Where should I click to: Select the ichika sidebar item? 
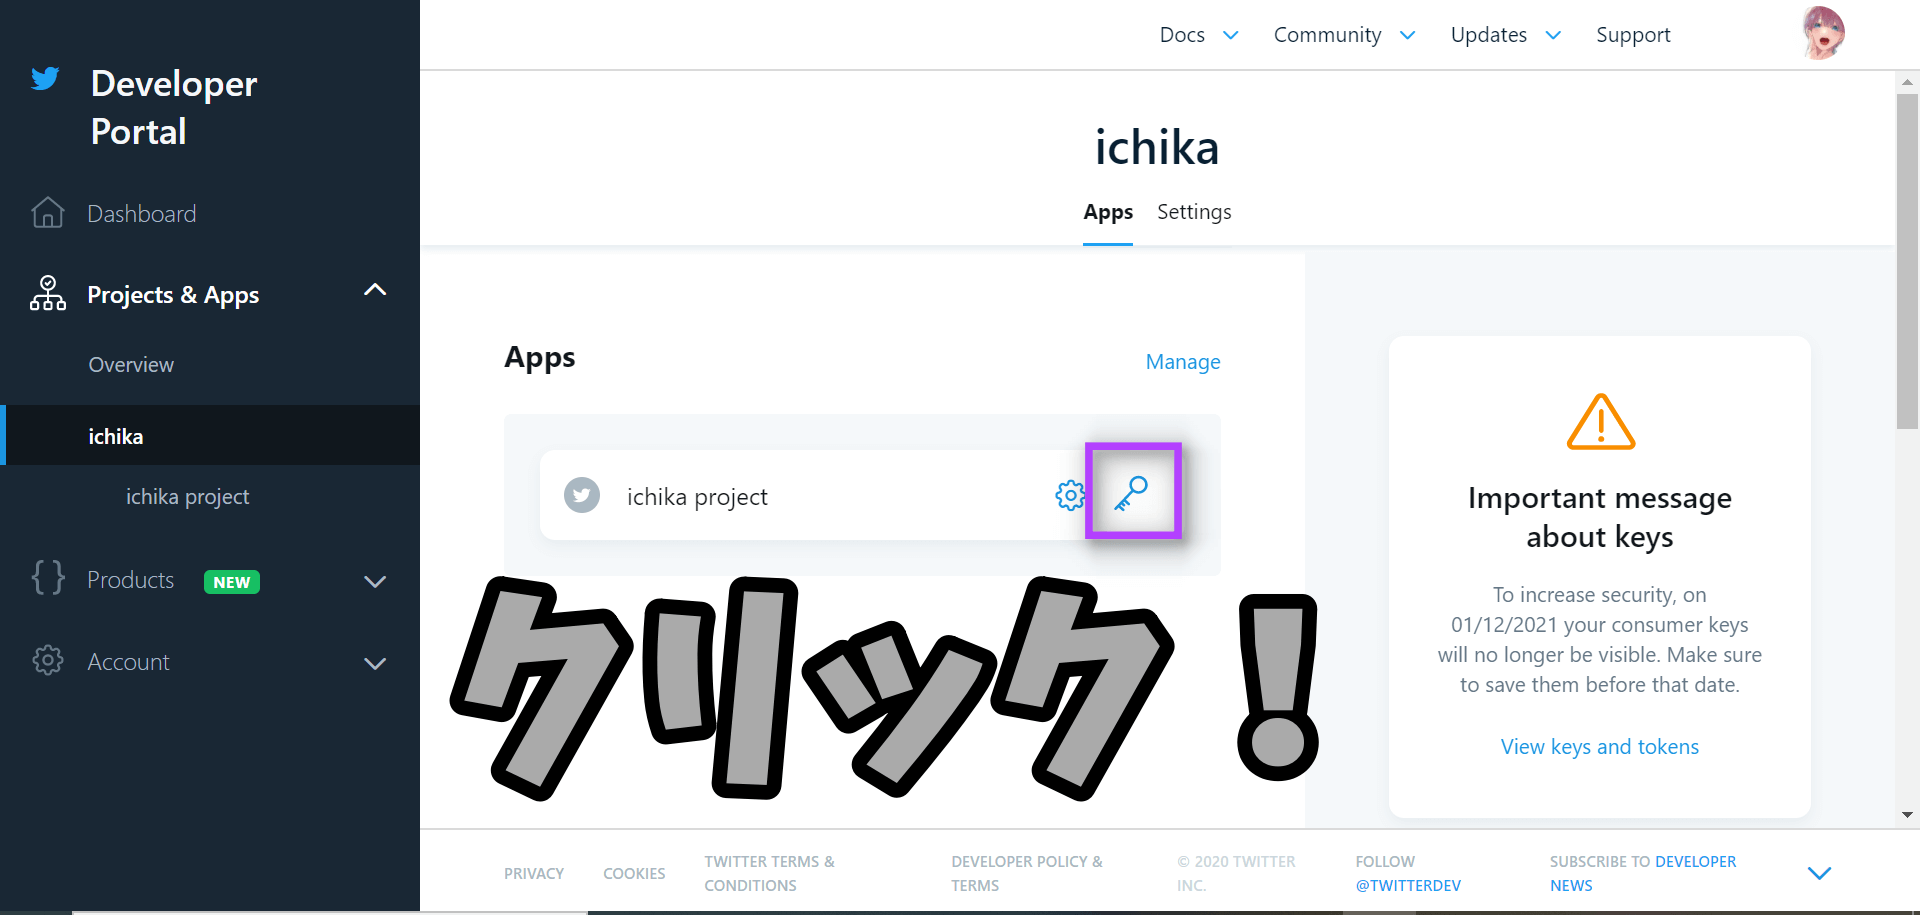[x=210, y=435]
